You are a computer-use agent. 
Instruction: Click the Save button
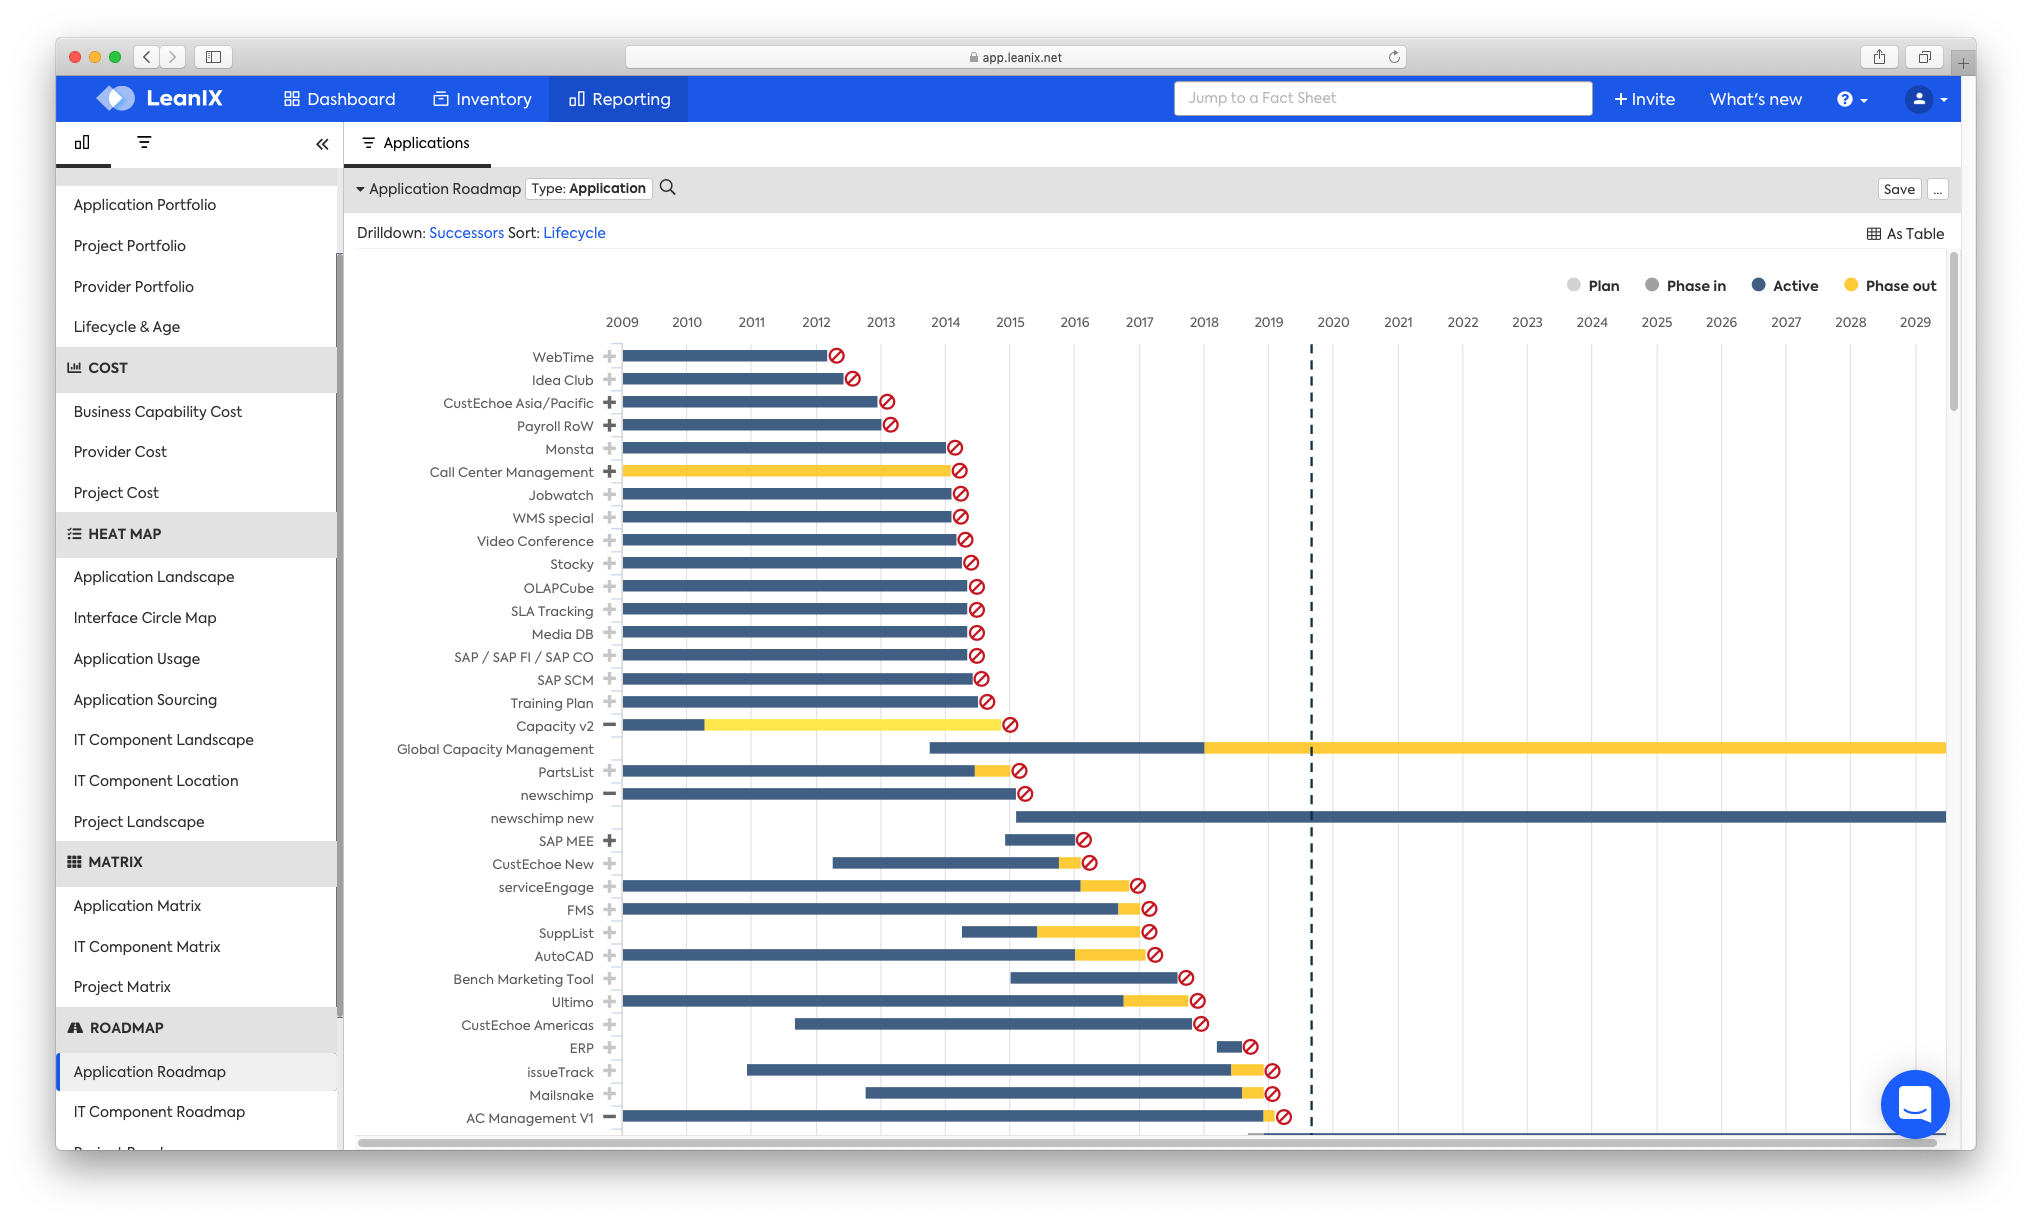(1898, 189)
